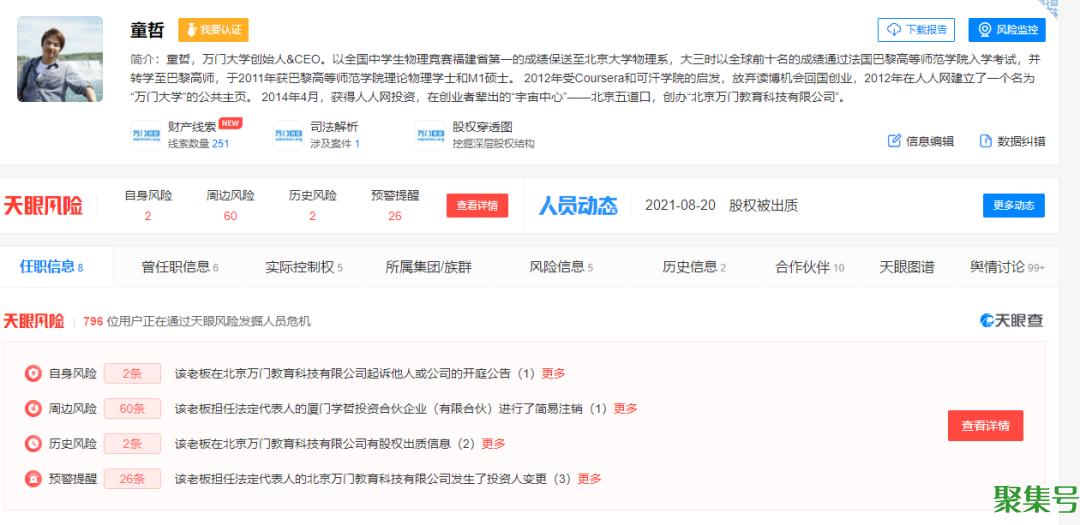Image resolution: width=1080 pixels, height=525 pixels.
Task: Click the blue 更多动态 button
Action: point(1013,205)
